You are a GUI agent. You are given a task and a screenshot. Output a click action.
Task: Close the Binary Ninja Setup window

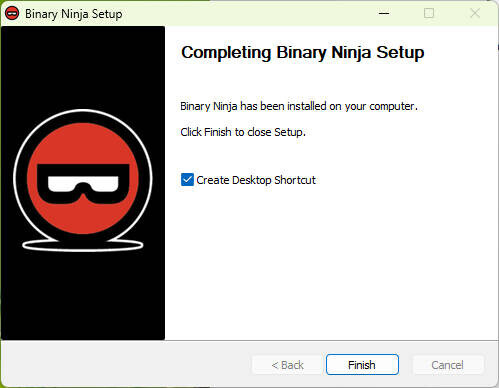pos(475,13)
